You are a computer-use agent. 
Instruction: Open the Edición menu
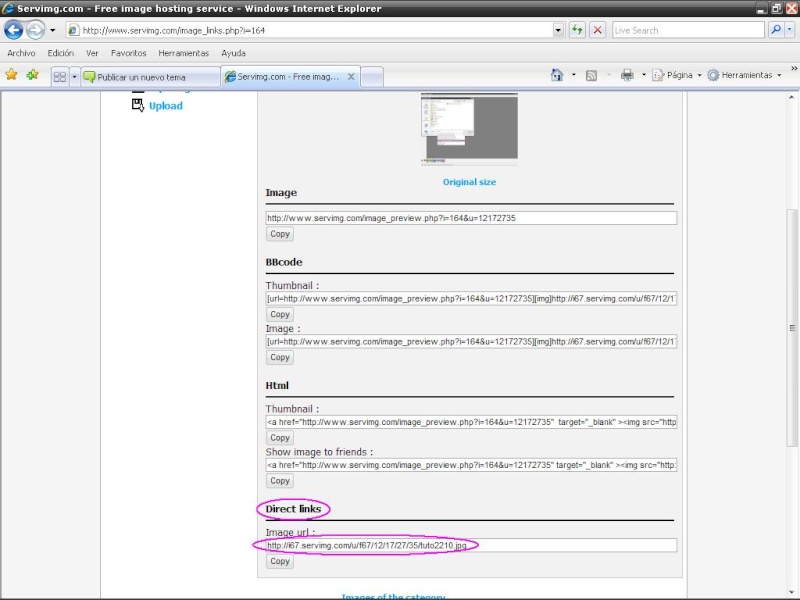[60, 53]
